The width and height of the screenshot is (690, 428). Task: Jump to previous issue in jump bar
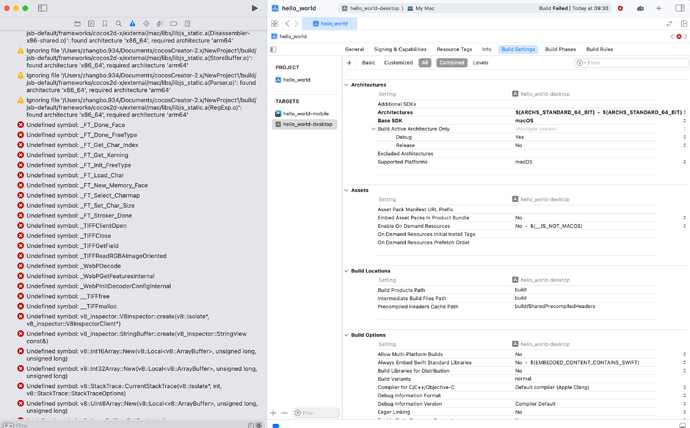pos(672,37)
